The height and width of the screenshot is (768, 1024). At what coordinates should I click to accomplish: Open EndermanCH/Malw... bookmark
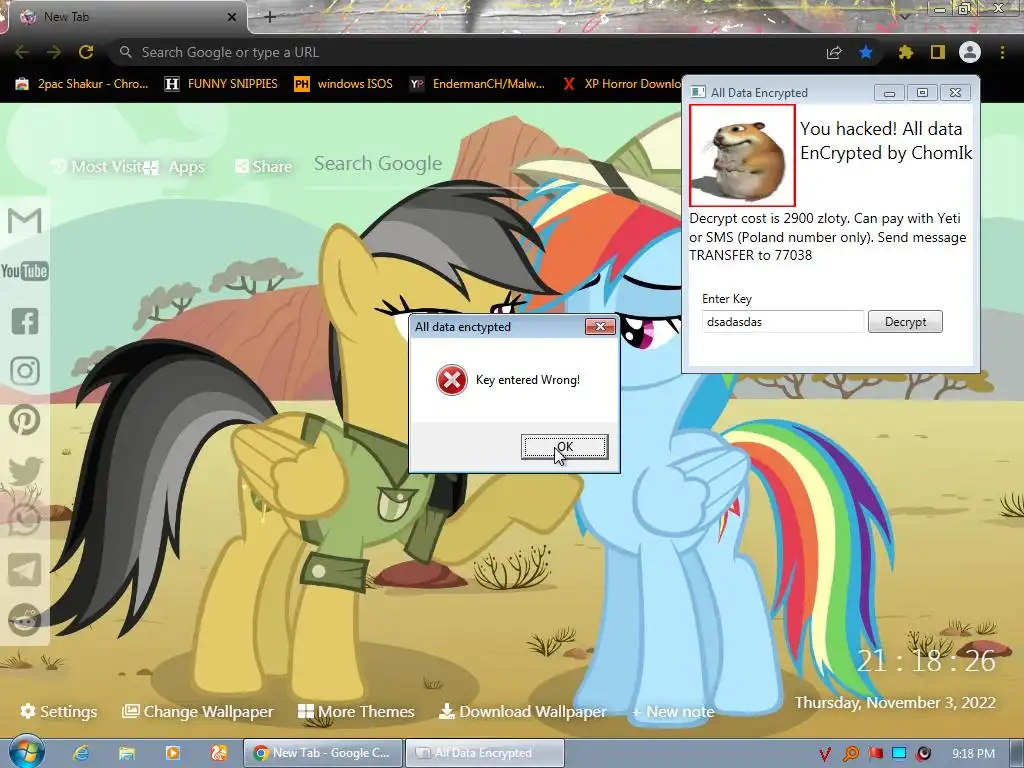[478, 84]
